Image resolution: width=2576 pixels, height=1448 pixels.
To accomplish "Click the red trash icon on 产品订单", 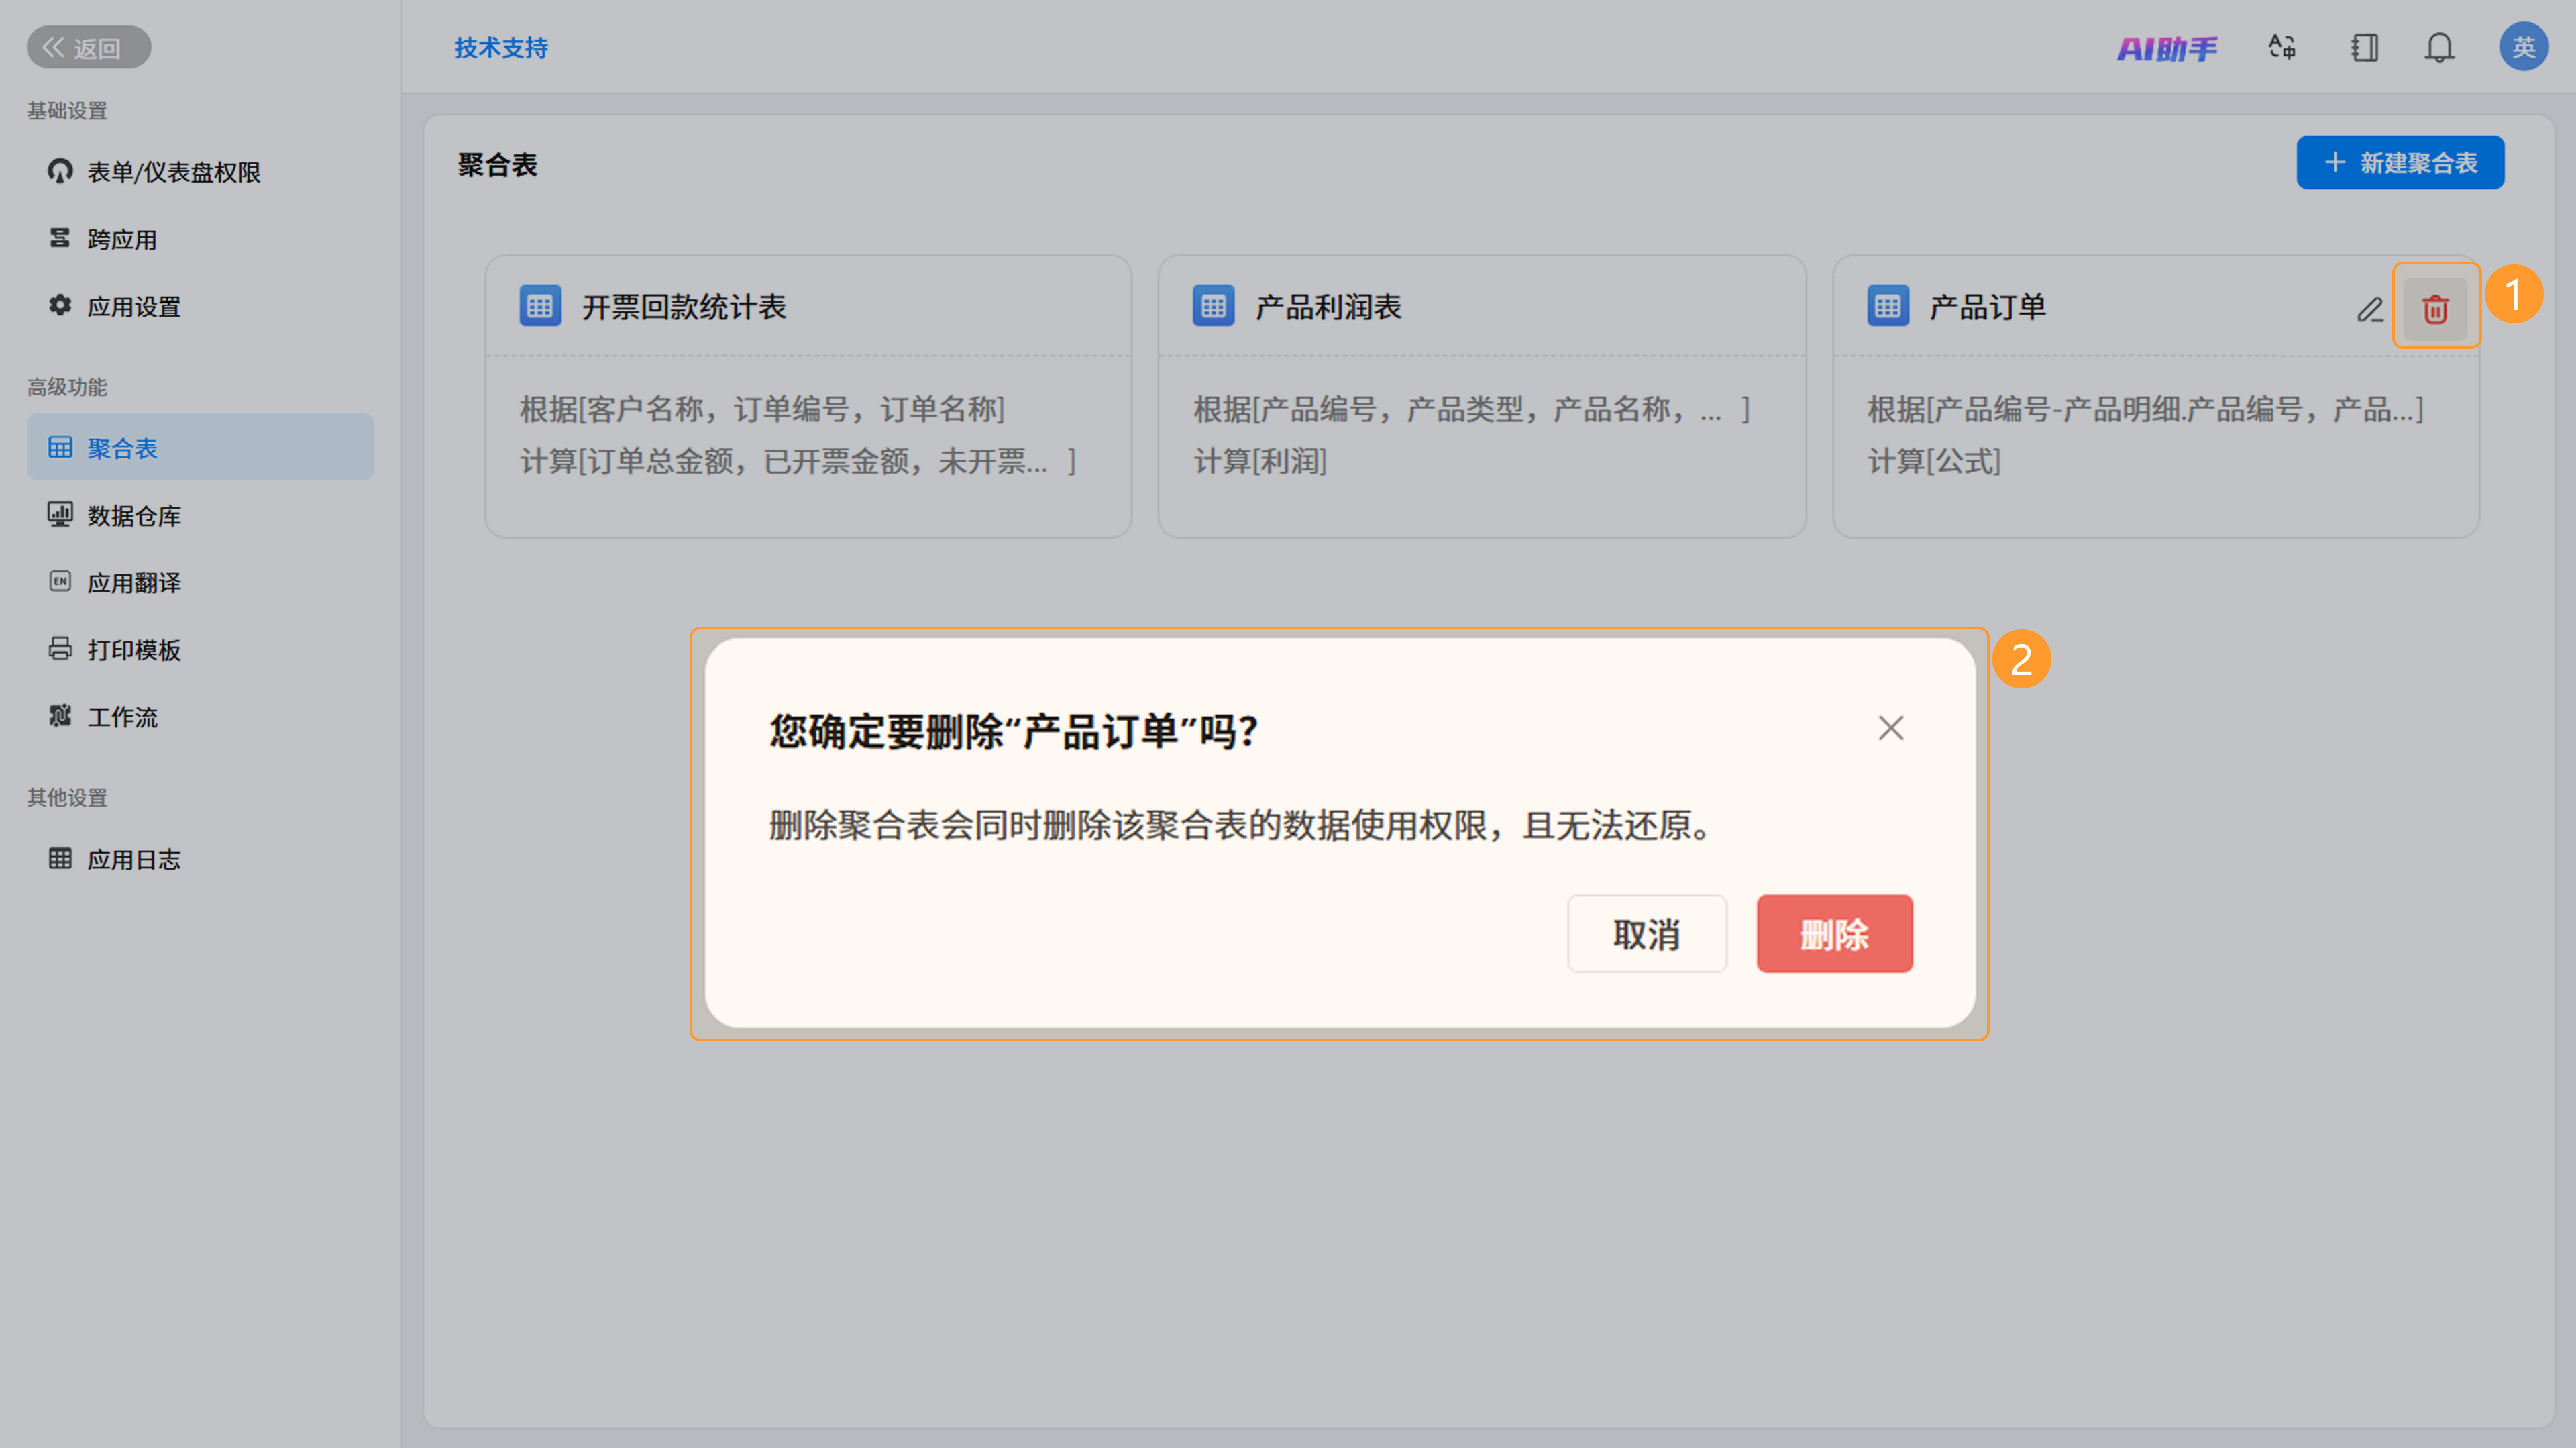I will point(2435,309).
